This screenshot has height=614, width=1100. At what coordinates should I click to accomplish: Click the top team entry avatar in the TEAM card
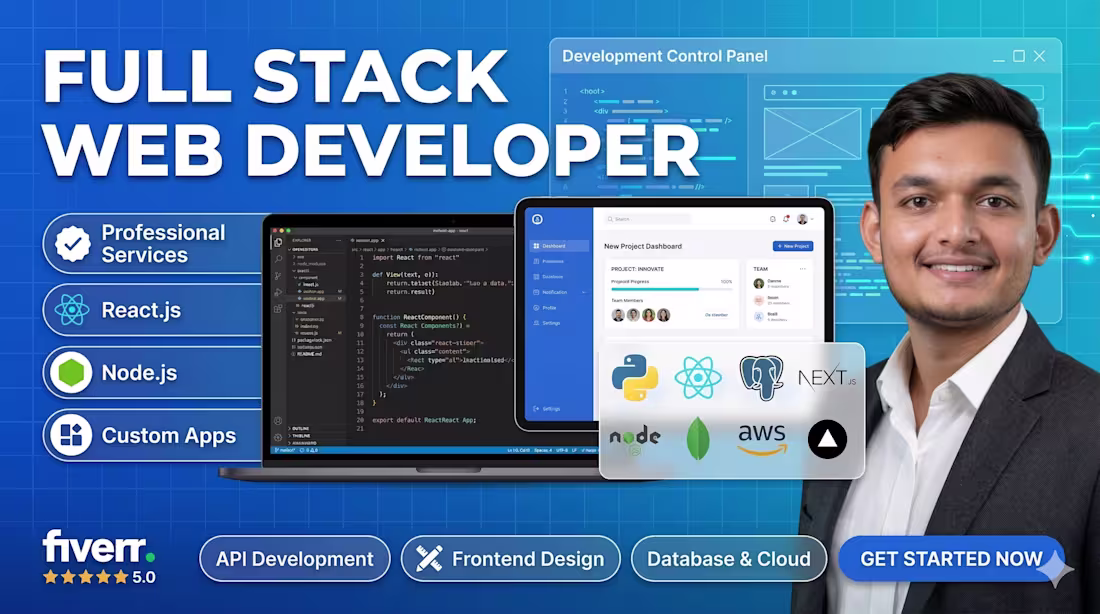(758, 283)
